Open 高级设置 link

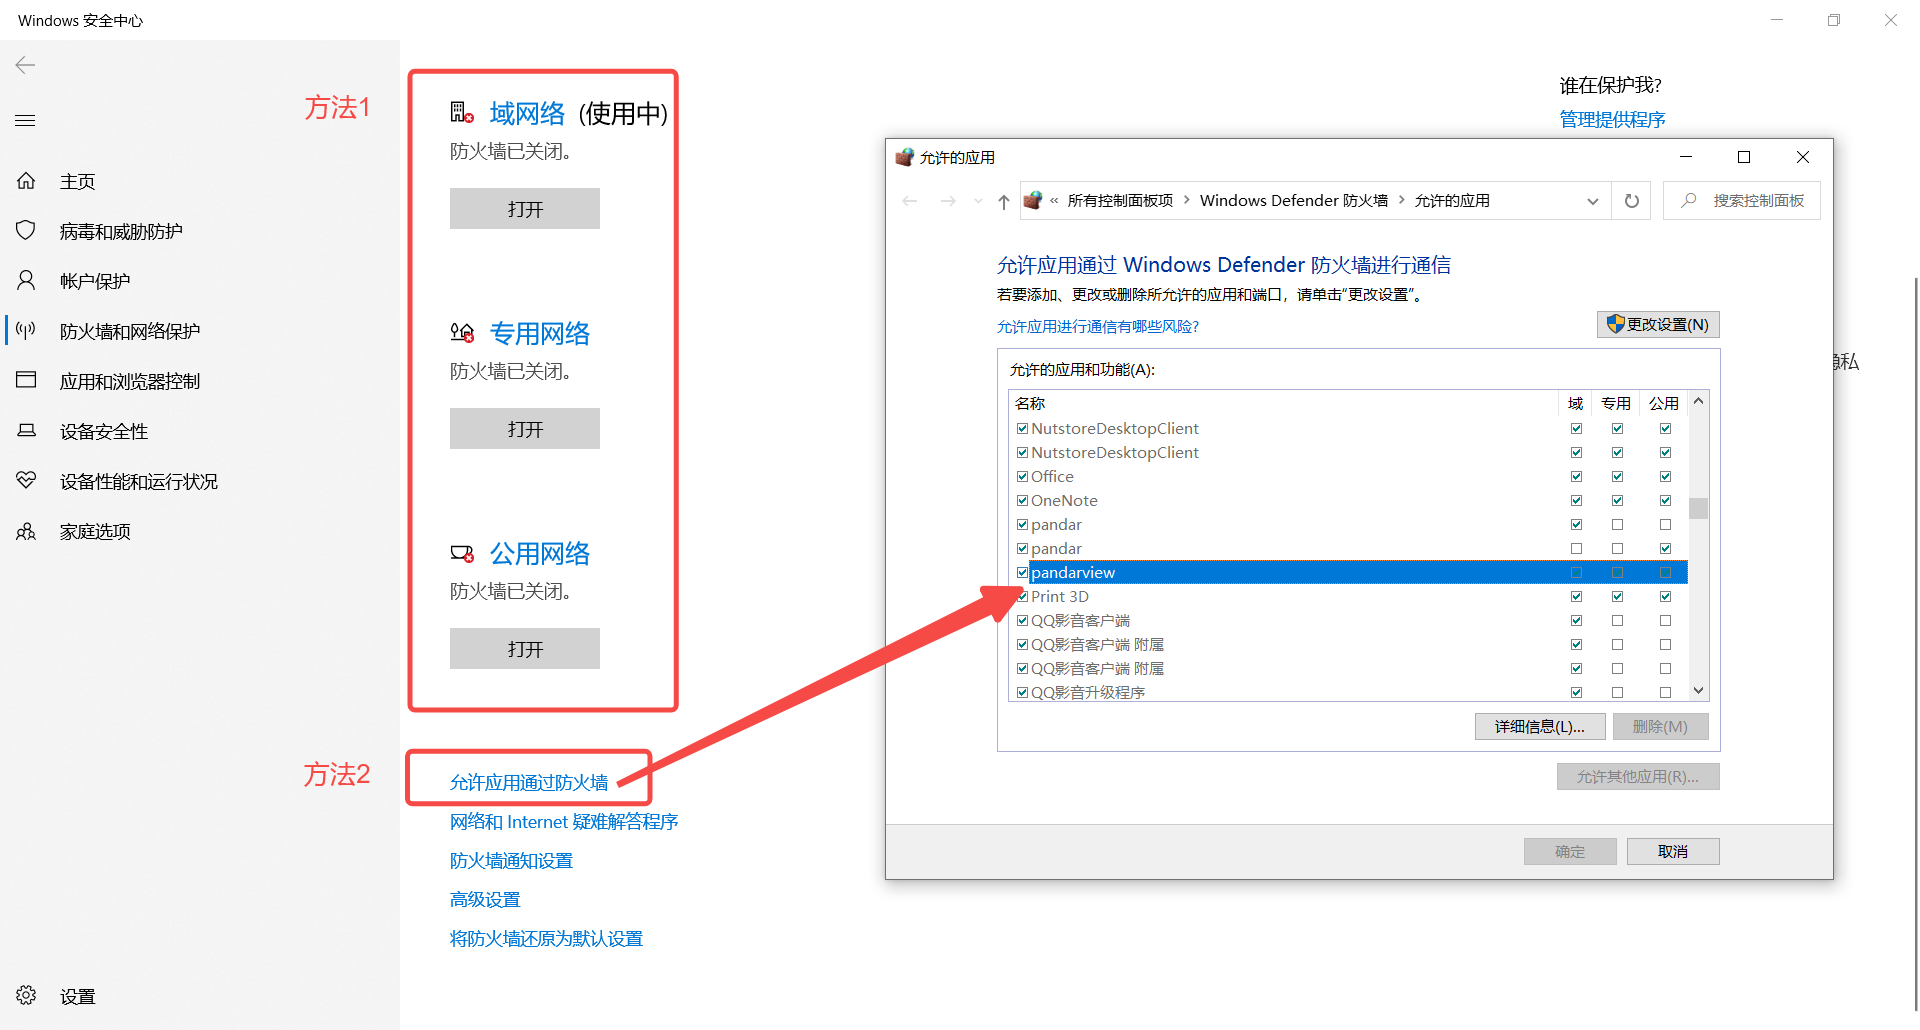[x=485, y=899]
